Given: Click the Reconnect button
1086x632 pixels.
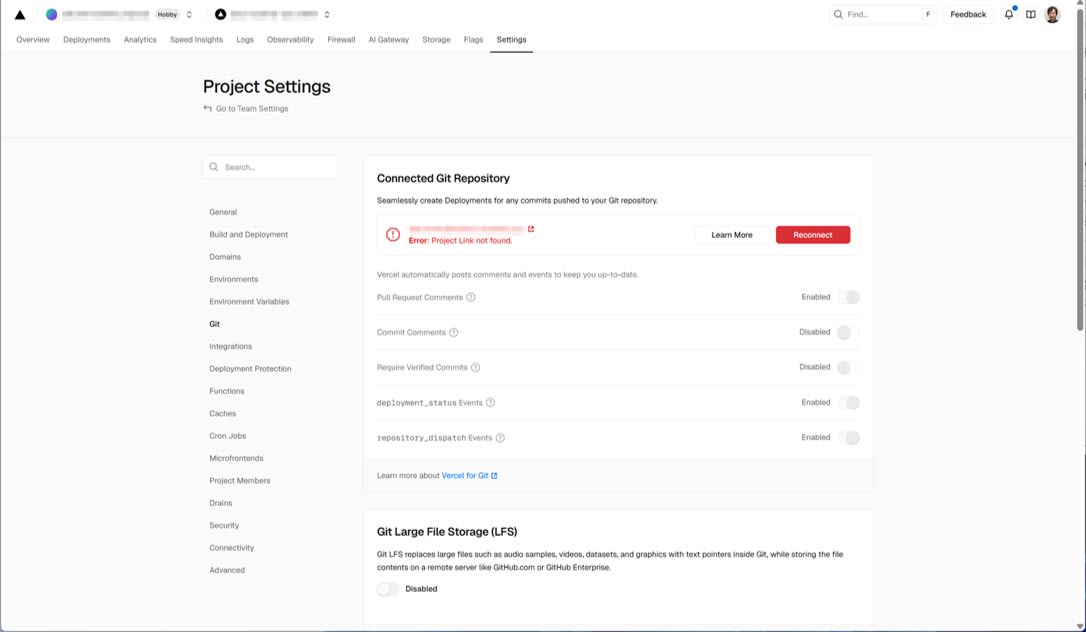Looking at the screenshot, I should click(x=813, y=234).
